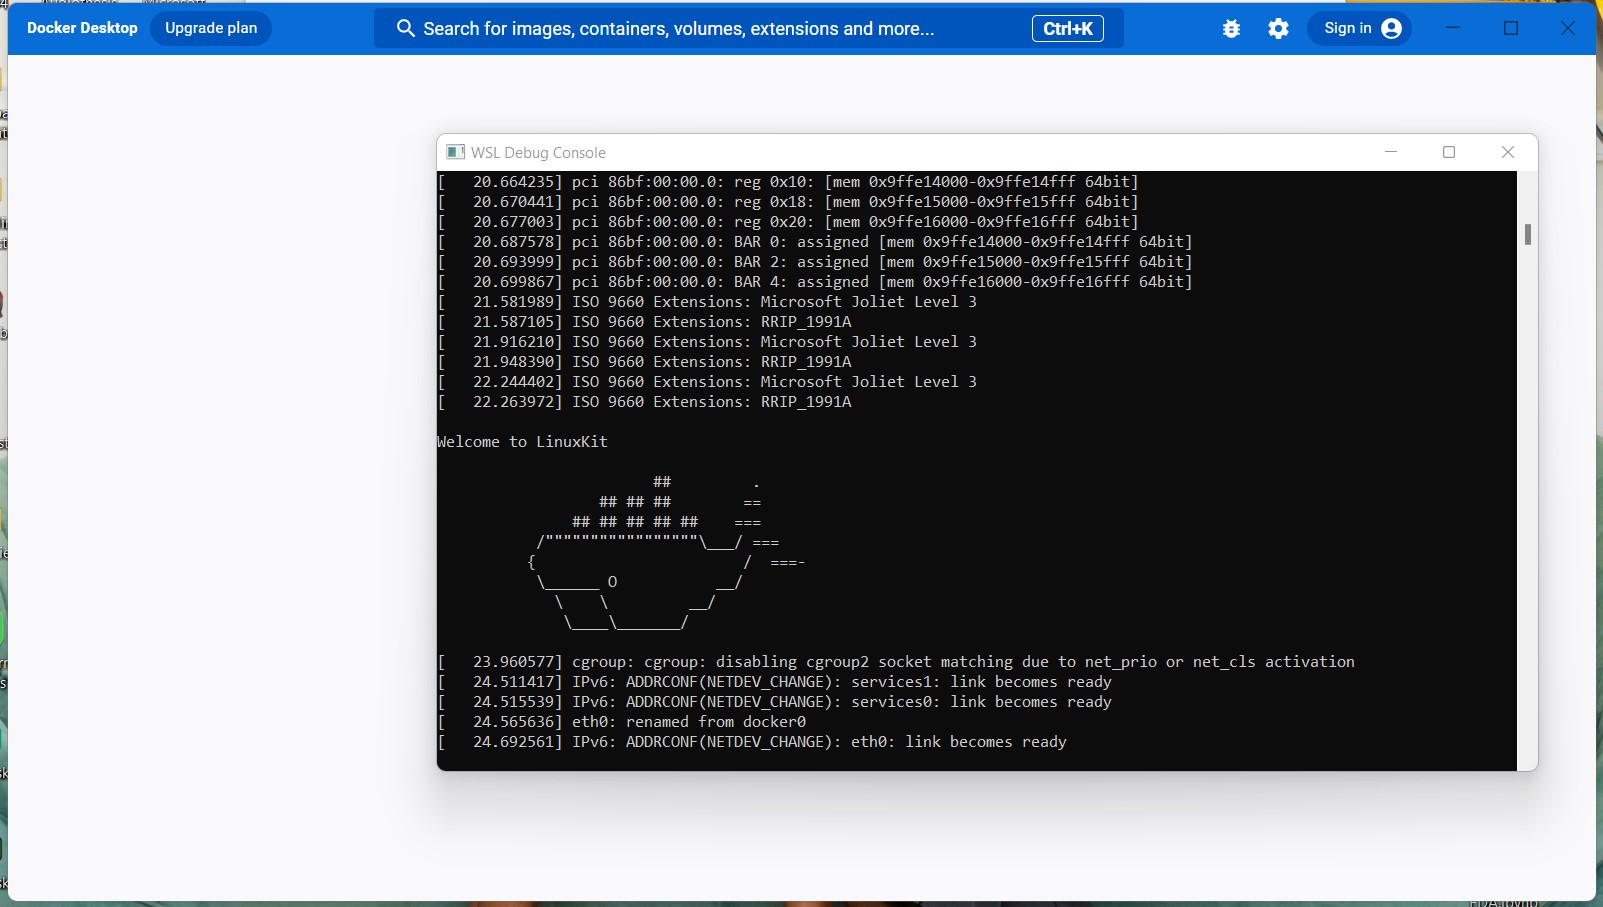Minimize the Docker Desktop window
1603x907 pixels.
tap(1453, 28)
